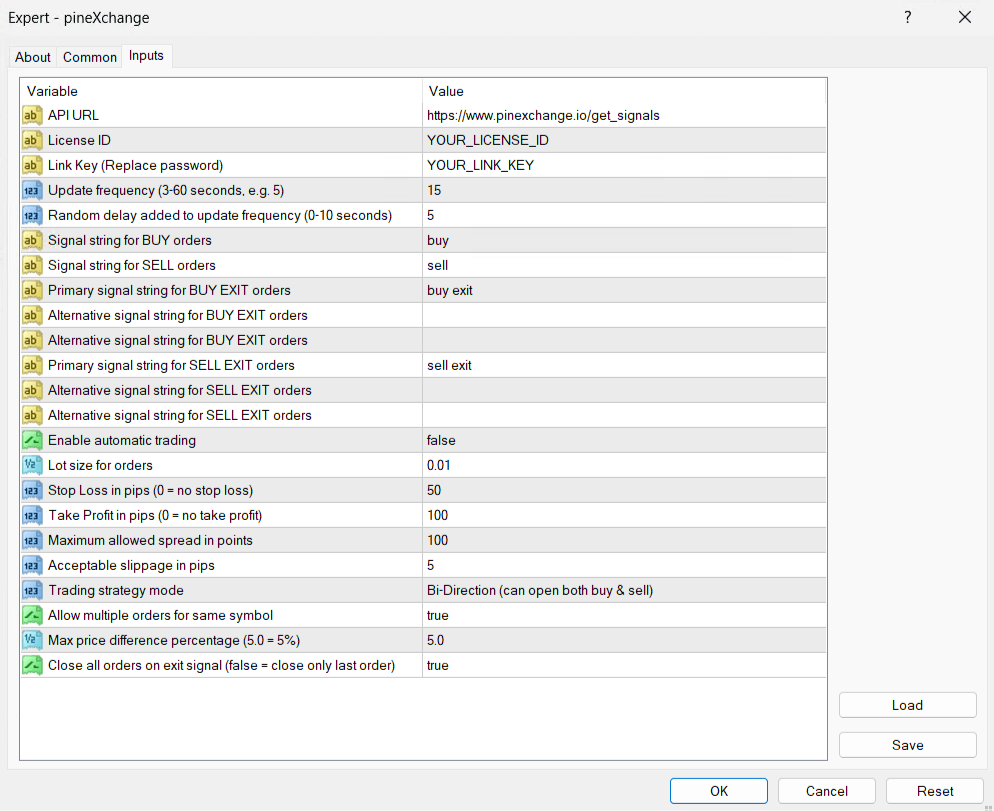Reset inputs with the Reset button

click(934, 791)
